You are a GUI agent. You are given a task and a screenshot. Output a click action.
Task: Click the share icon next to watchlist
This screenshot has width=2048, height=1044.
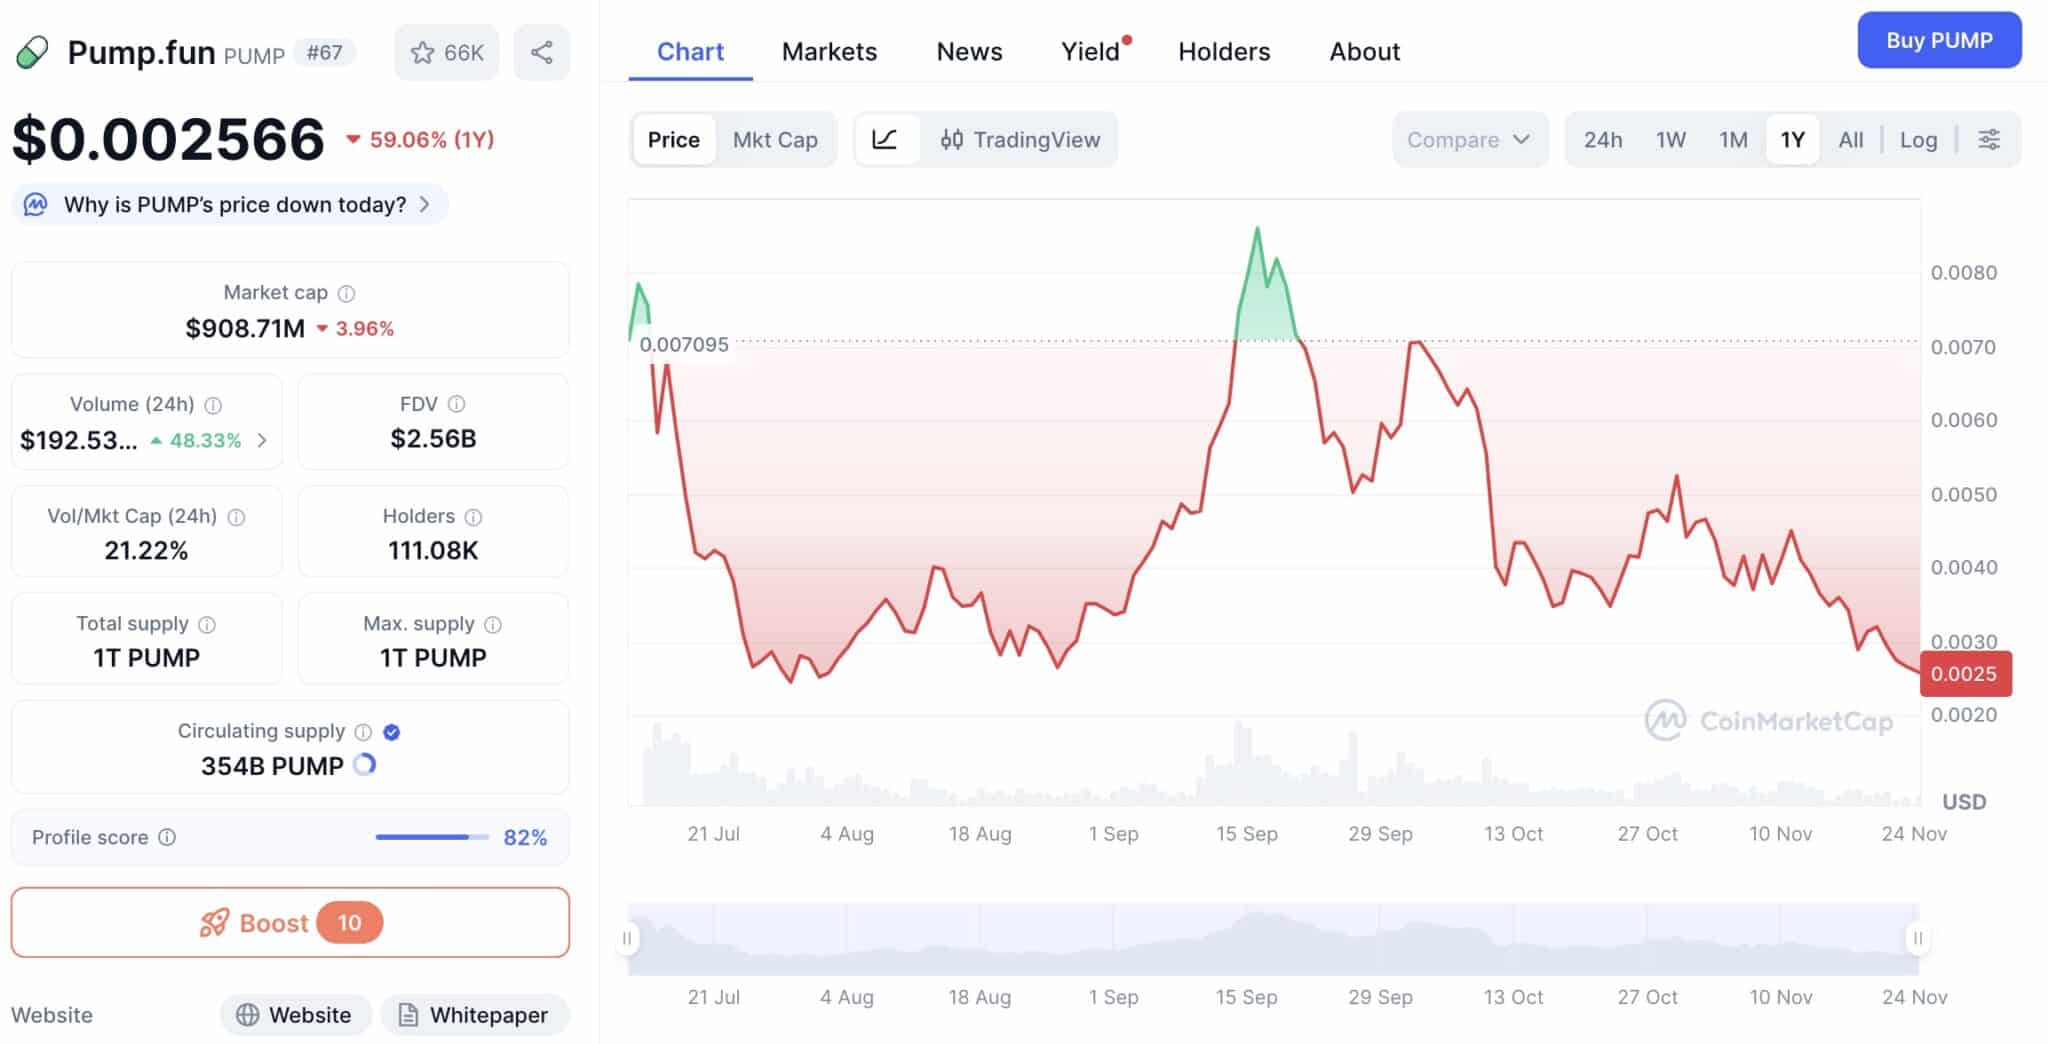pos(541,53)
